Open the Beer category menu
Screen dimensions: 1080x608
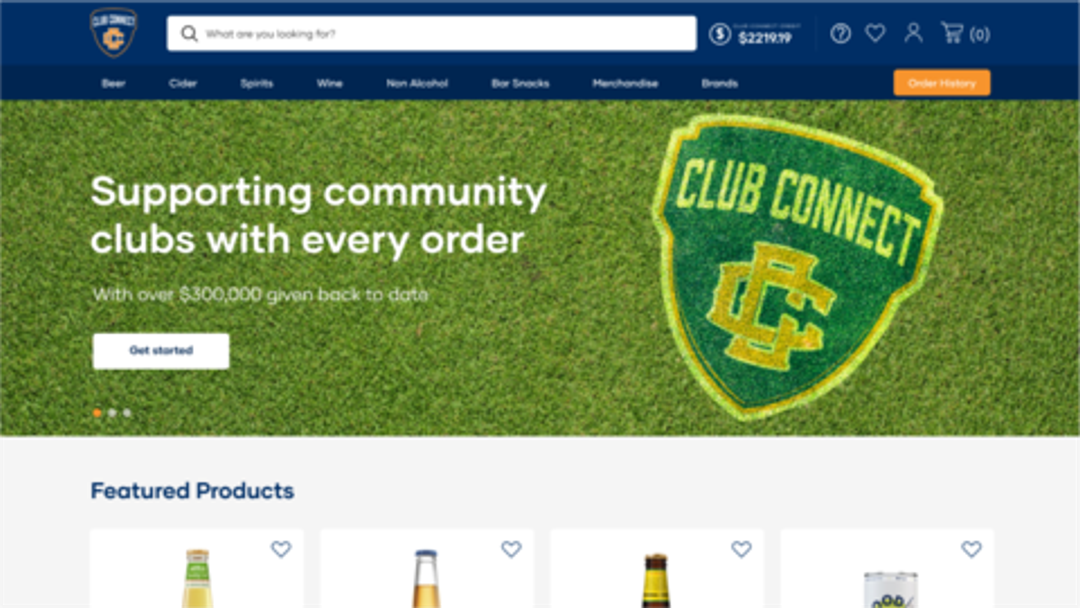[114, 83]
